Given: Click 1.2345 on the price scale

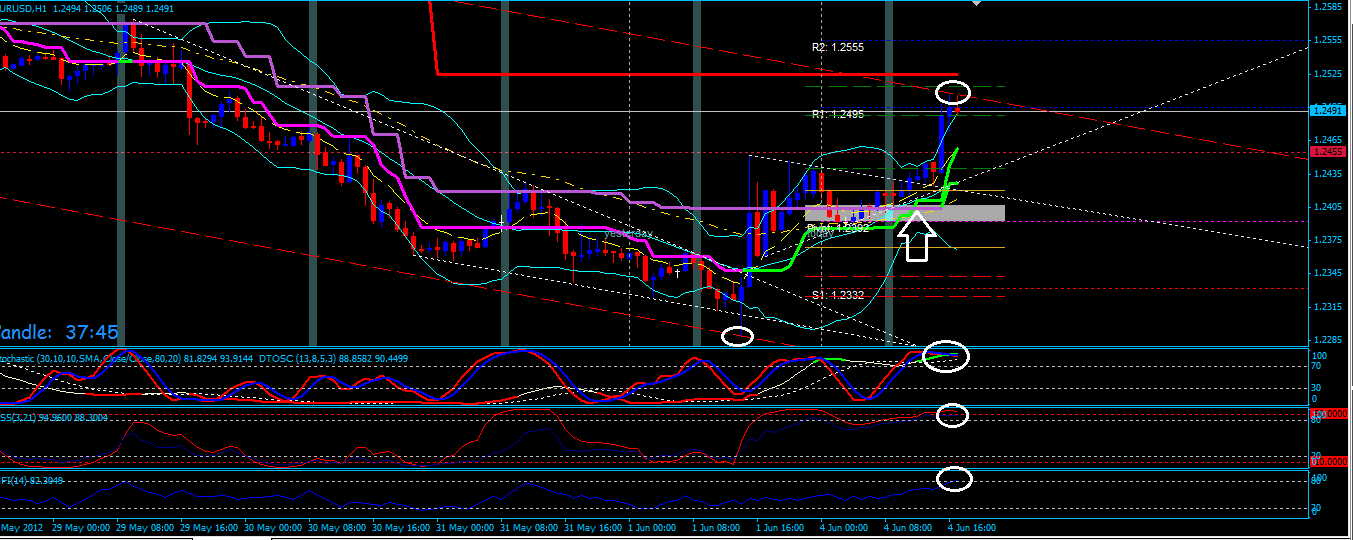Looking at the screenshot, I should [1327, 273].
